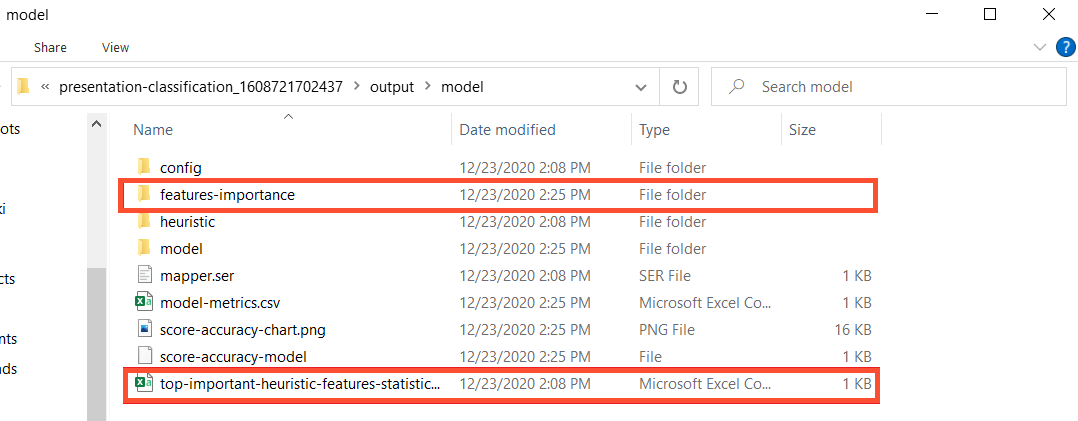The width and height of the screenshot is (1078, 421).
Task: Click the model-metrics.csv Excel icon
Action: [144, 303]
